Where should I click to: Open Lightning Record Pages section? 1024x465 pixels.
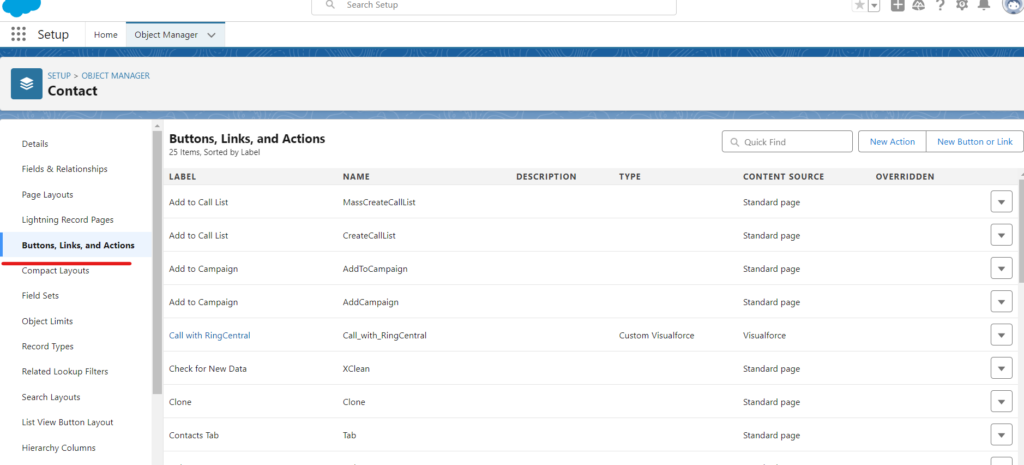pyautogui.click(x=67, y=220)
